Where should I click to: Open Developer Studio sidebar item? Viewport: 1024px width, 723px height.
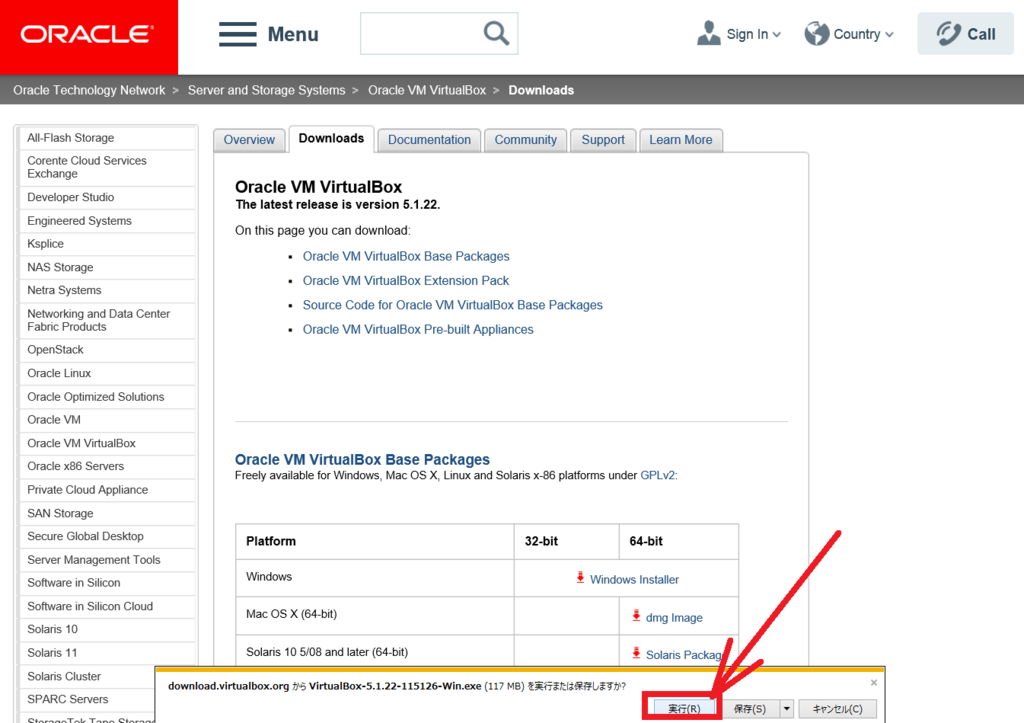71,197
